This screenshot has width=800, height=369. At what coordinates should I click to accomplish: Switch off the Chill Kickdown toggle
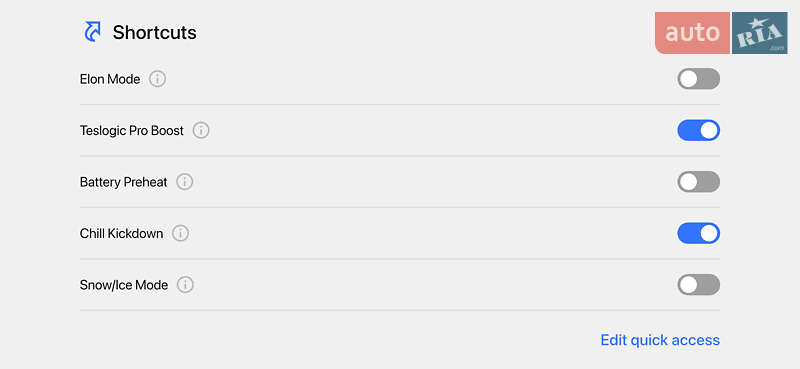[x=698, y=233]
